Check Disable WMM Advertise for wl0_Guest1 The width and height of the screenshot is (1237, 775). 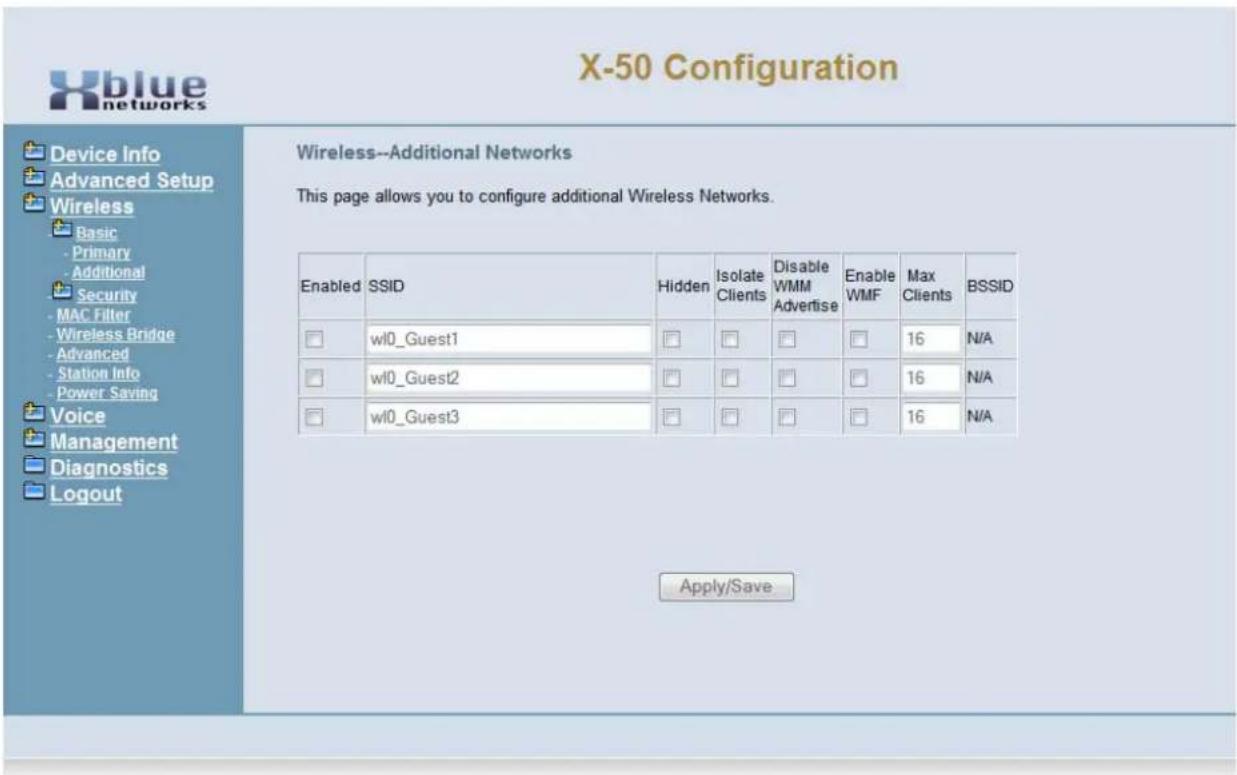coord(788,340)
